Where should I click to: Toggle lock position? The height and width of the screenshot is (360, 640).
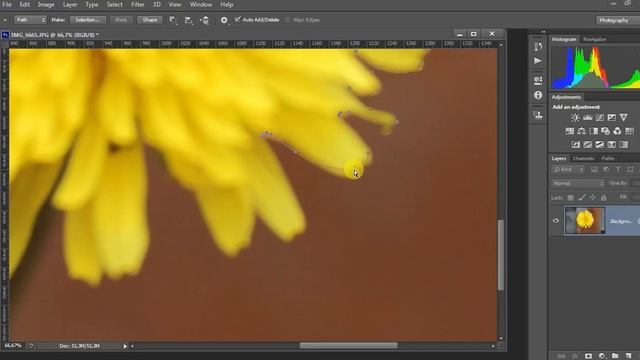[x=593, y=198]
